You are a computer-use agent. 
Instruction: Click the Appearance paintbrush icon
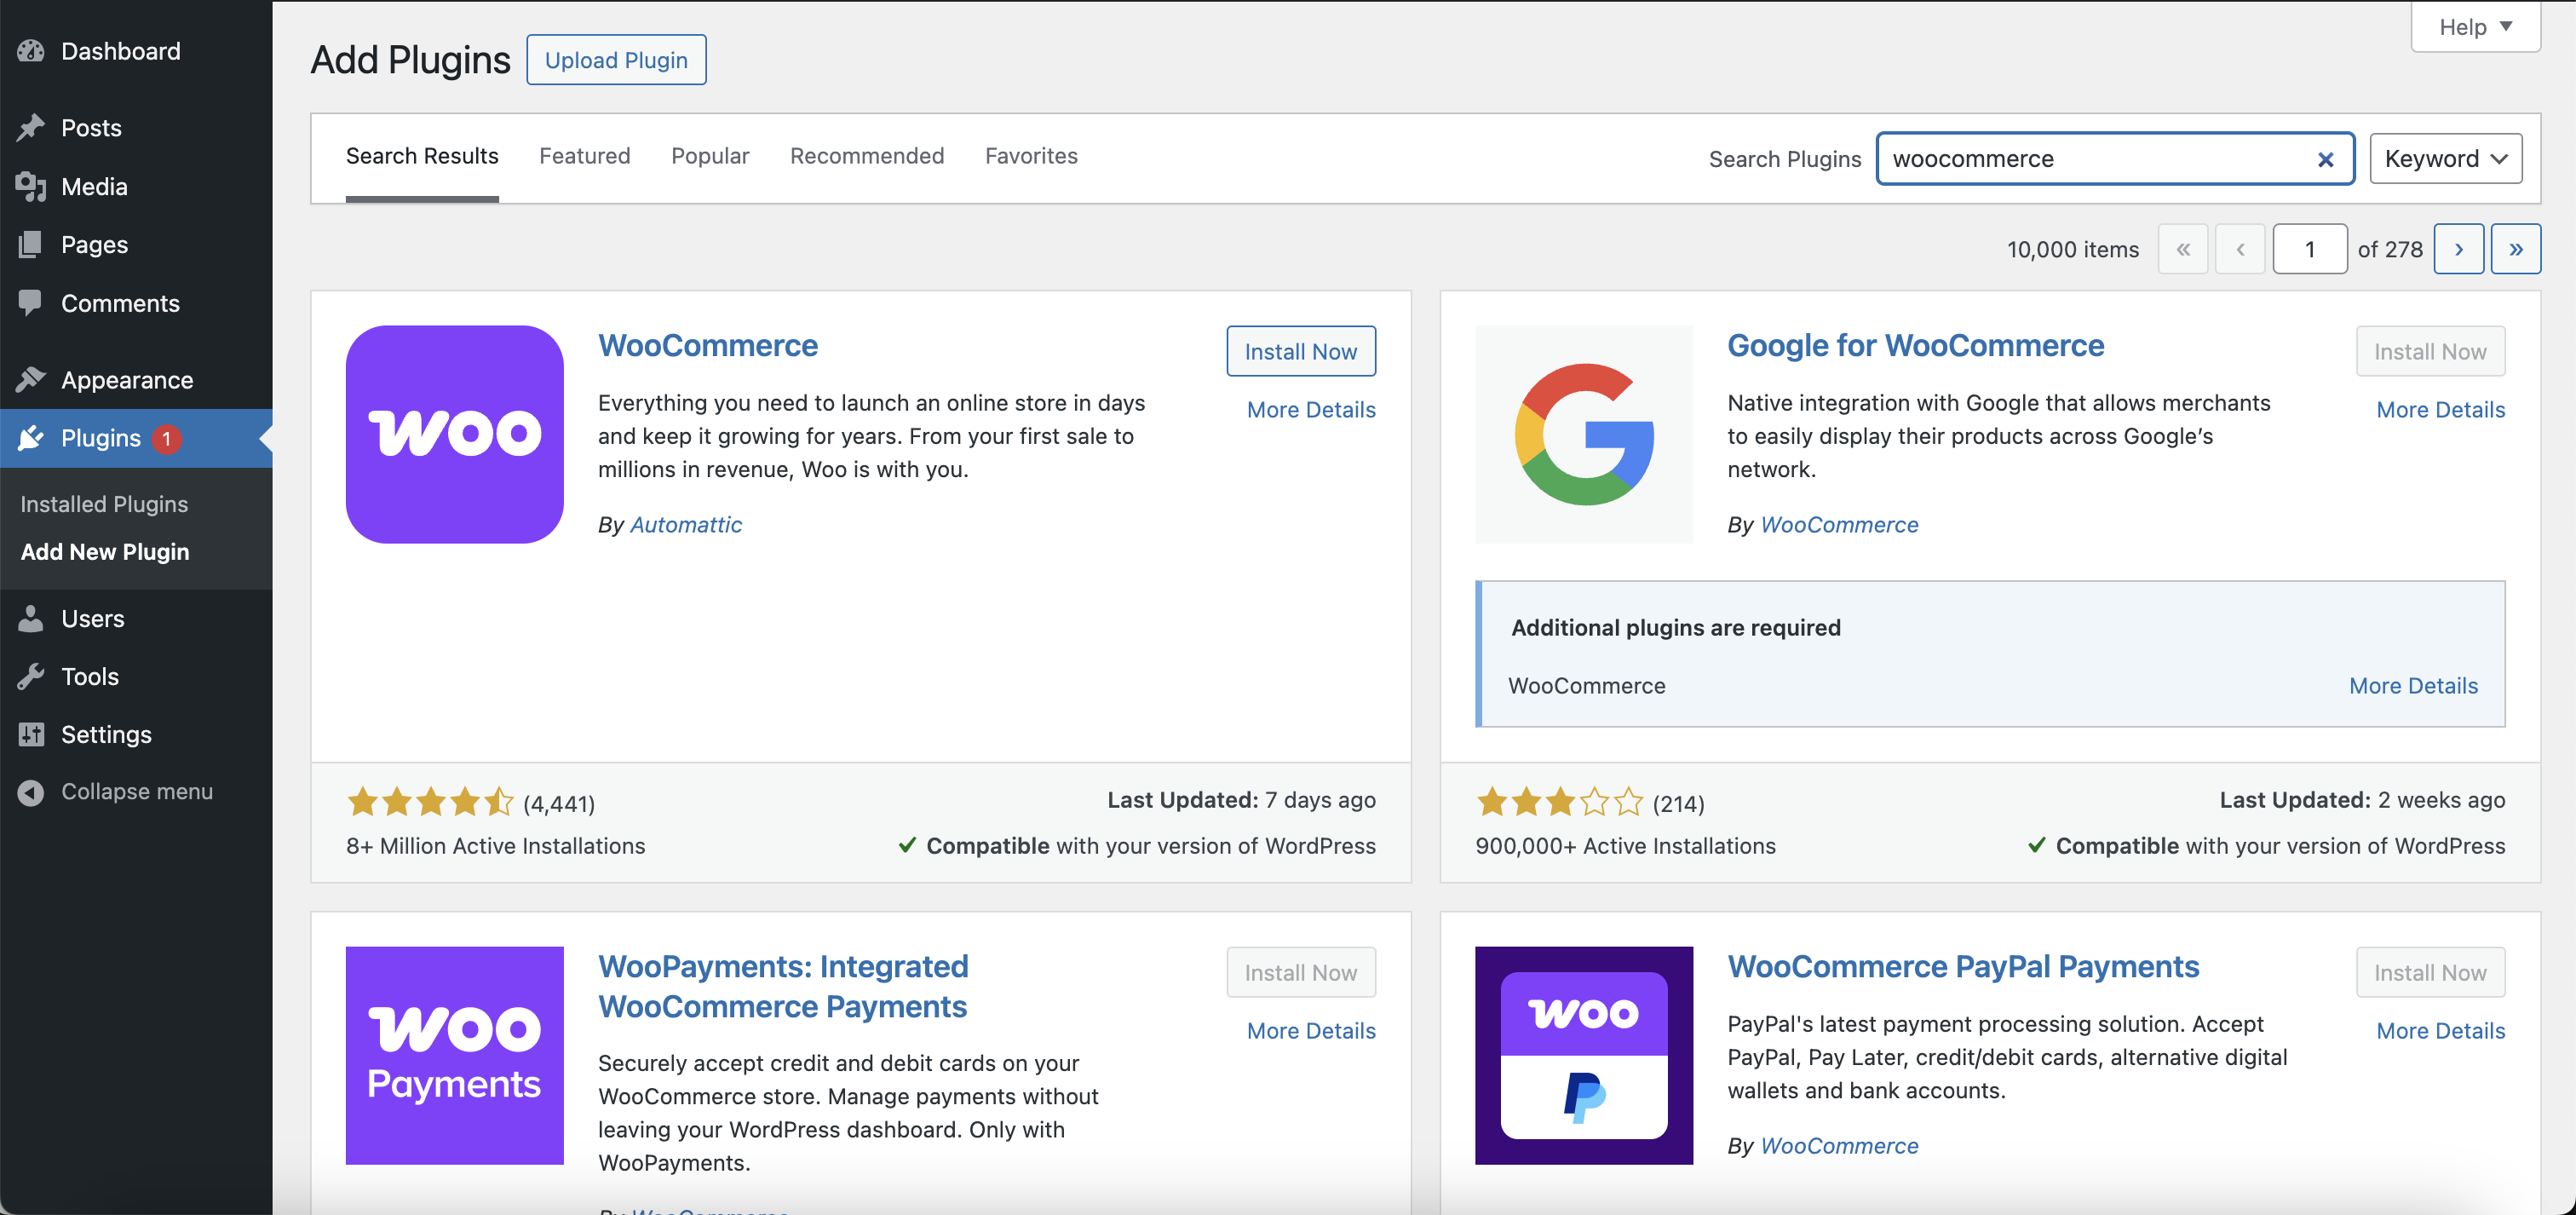[31, 380]
